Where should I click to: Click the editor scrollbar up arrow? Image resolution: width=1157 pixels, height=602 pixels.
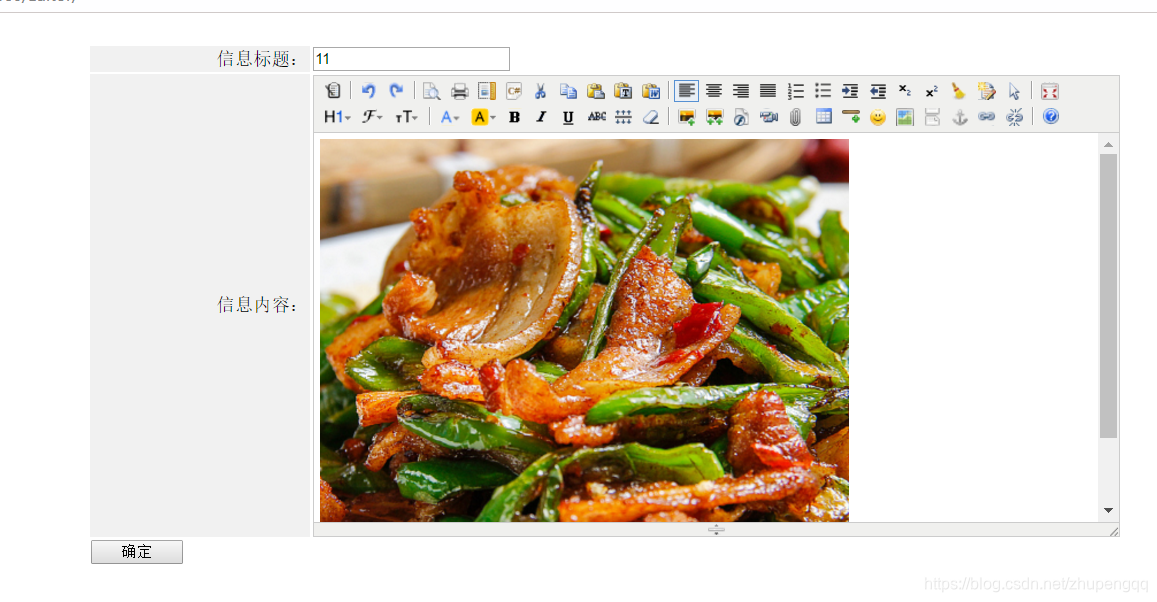[x=1108, y=145]
